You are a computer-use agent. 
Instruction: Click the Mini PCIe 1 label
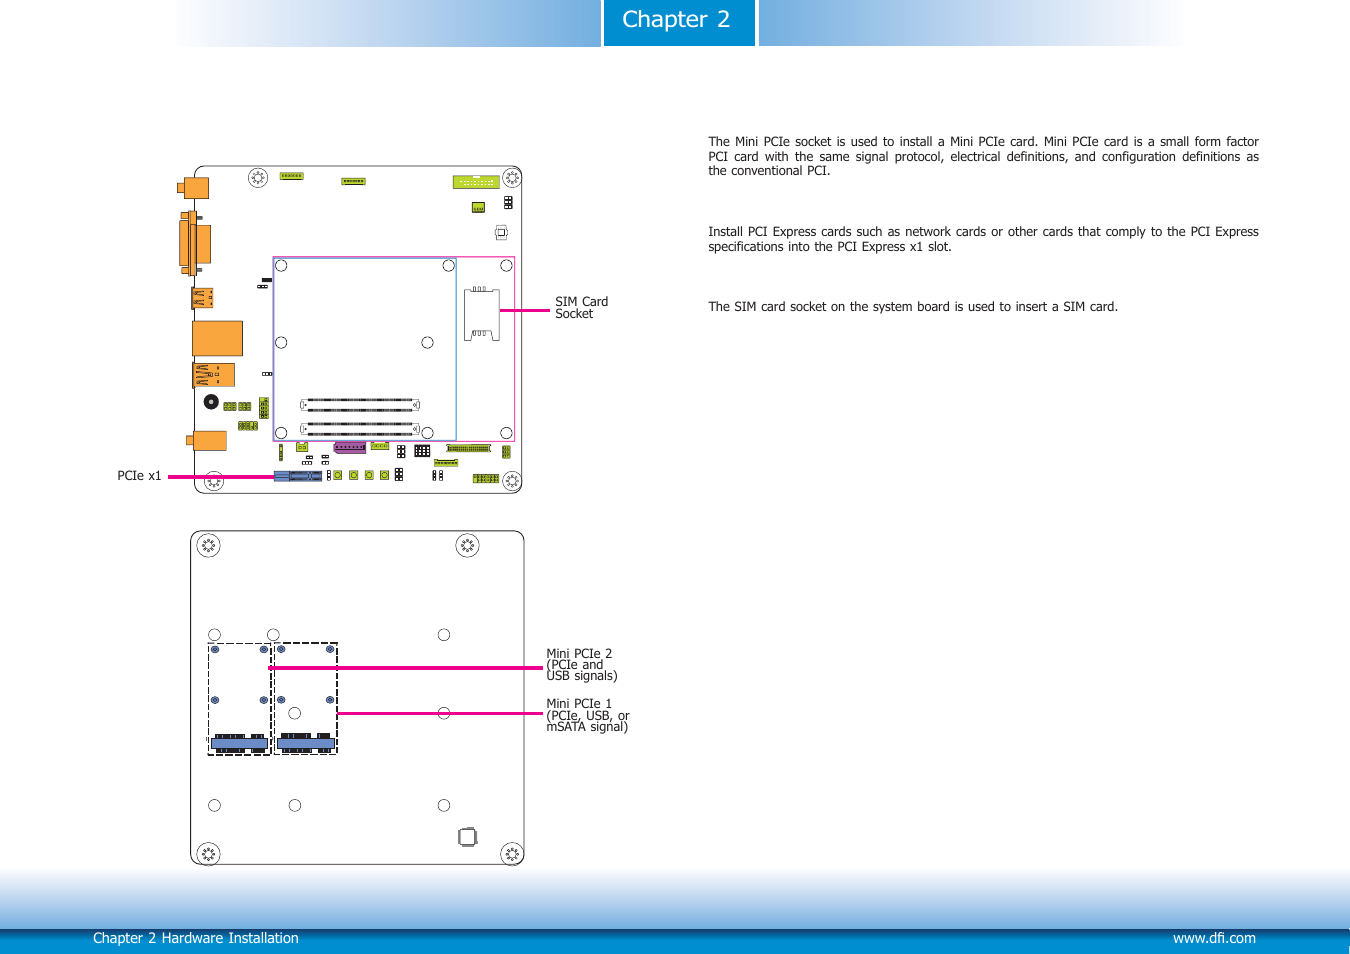587,715
